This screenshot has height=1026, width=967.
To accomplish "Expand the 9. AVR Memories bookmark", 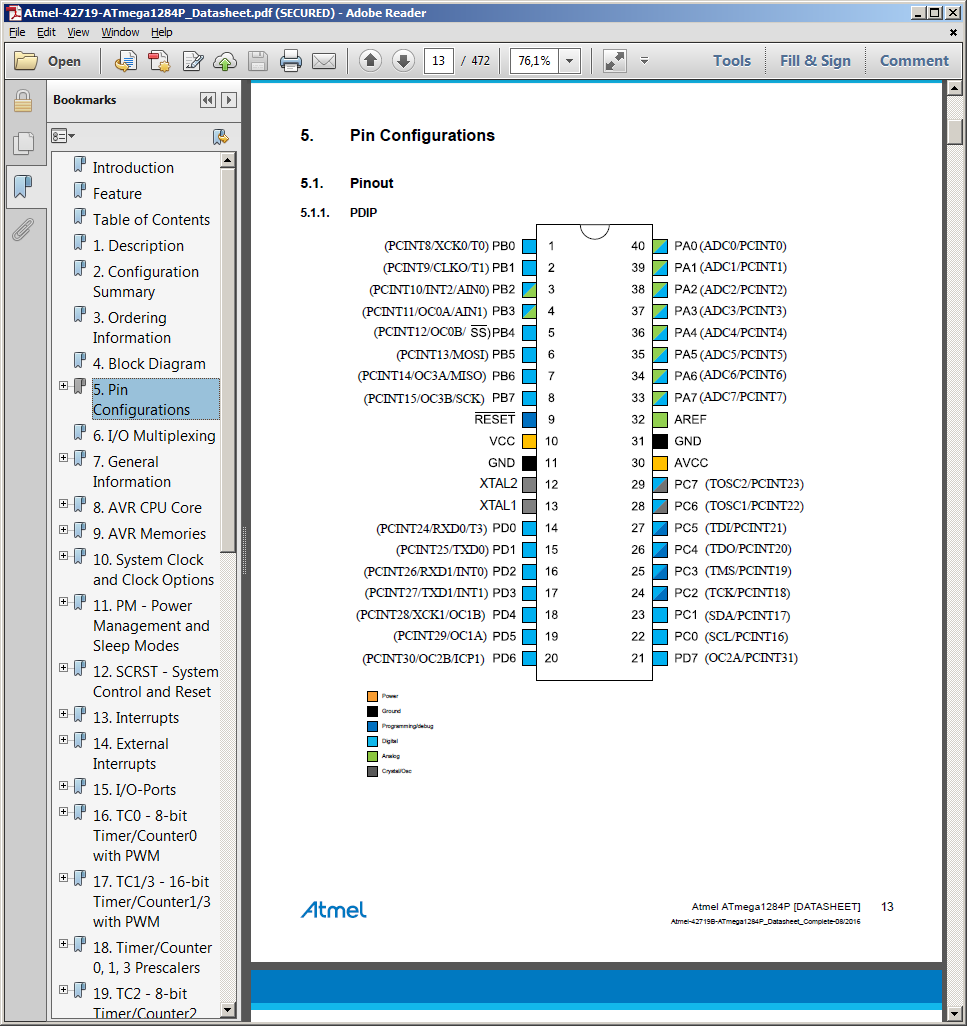I will pyautogui.click(x=63, y=529).
